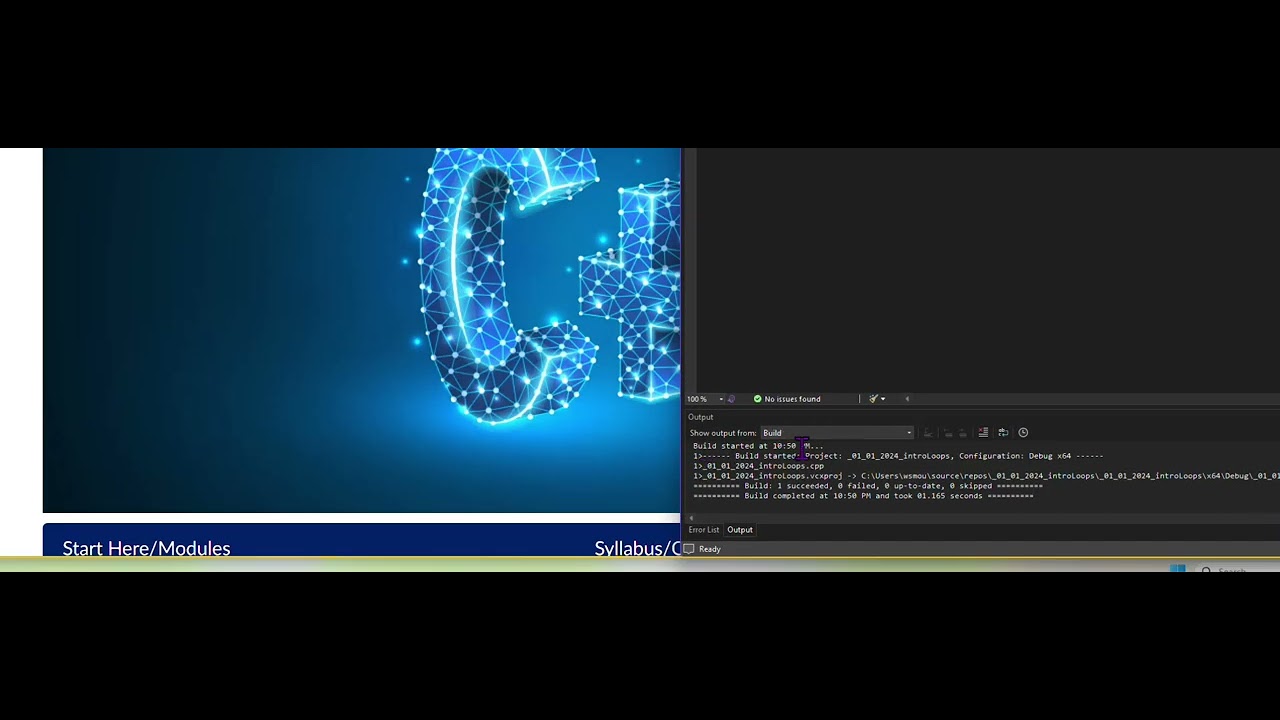
Task: Go to next message in Output toolbar
Action: tap(963, 433)
